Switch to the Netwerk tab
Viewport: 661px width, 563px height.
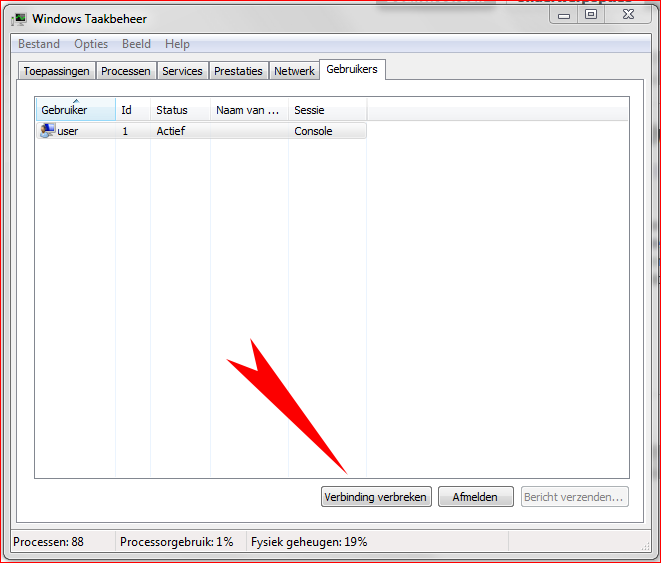294,71
